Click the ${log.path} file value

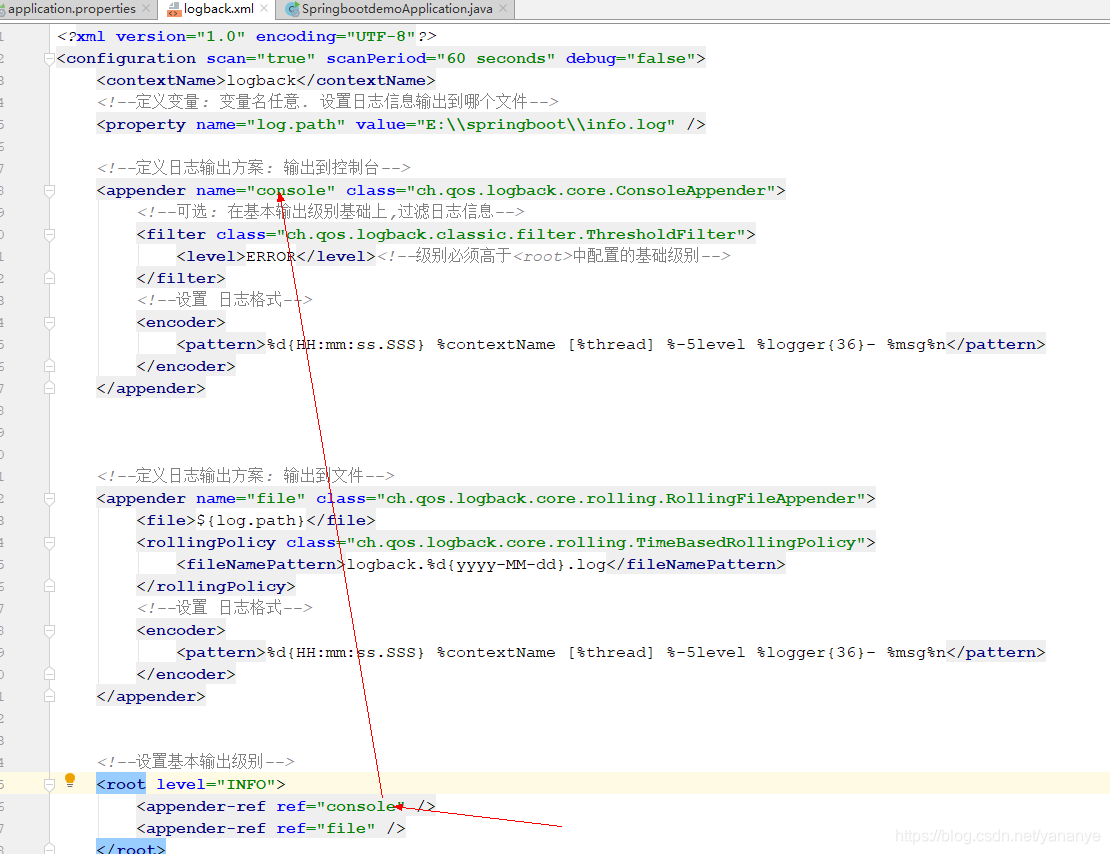pos(251,520)
